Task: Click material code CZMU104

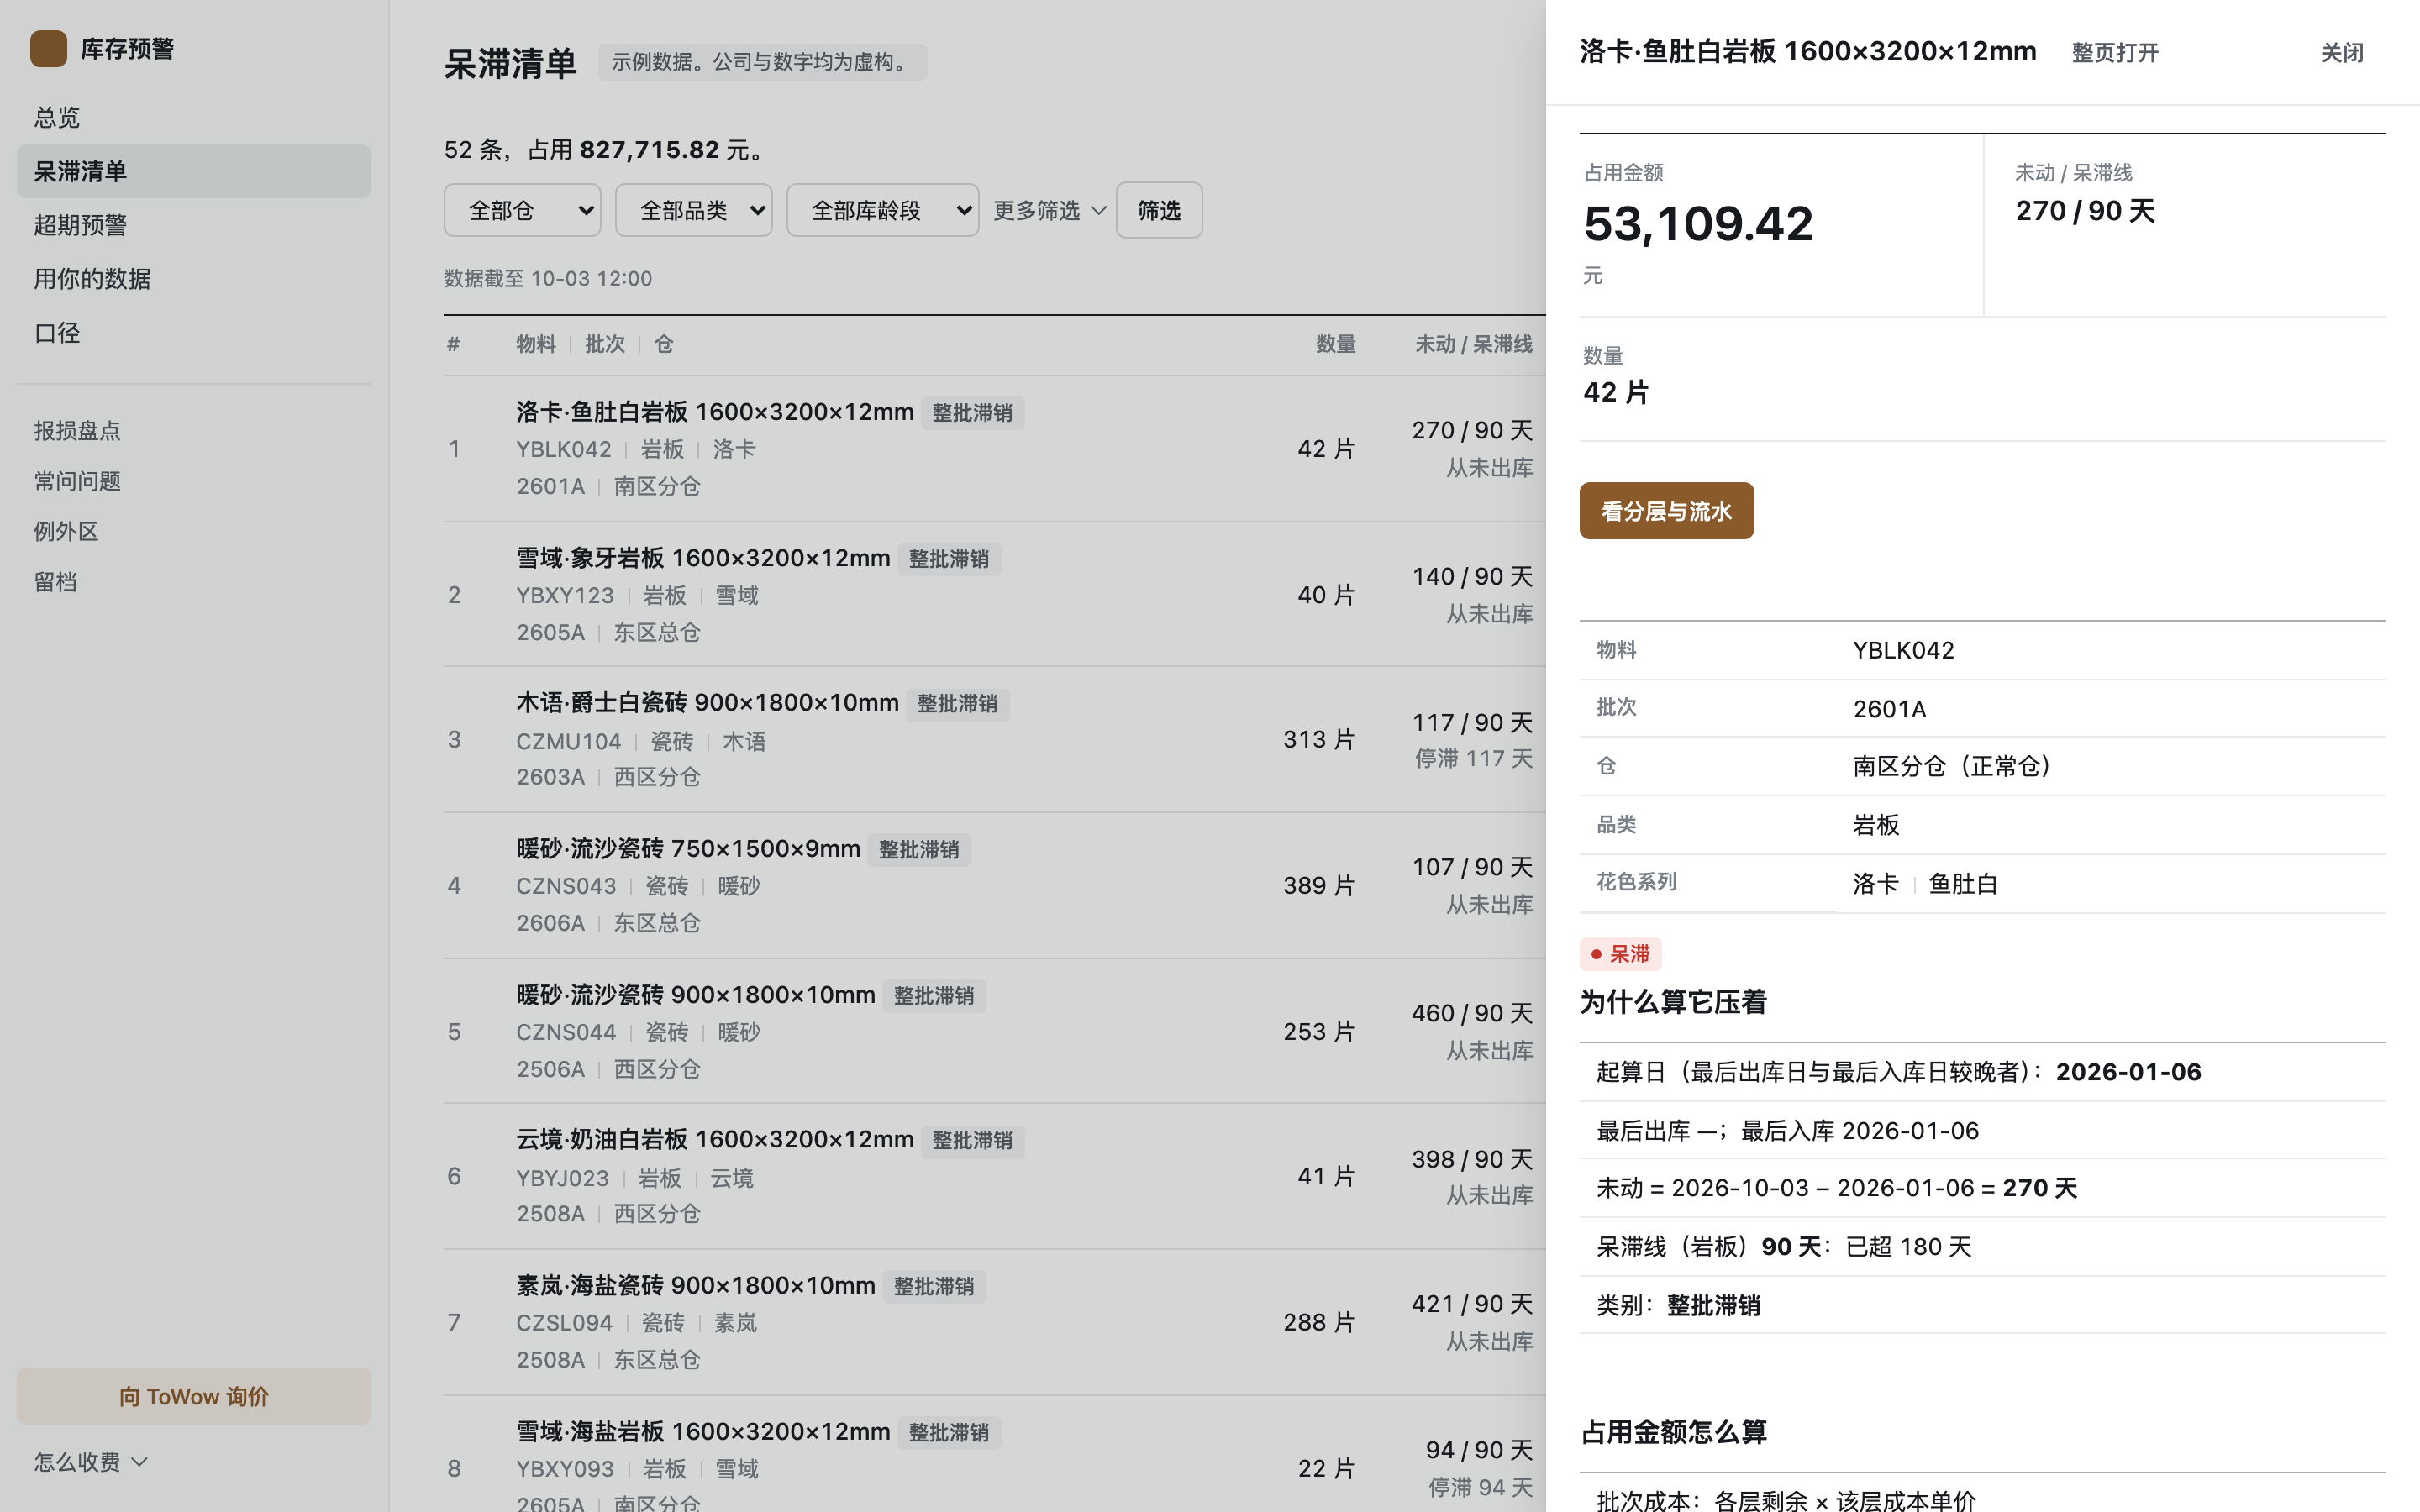Action: [x=568, y=741]
